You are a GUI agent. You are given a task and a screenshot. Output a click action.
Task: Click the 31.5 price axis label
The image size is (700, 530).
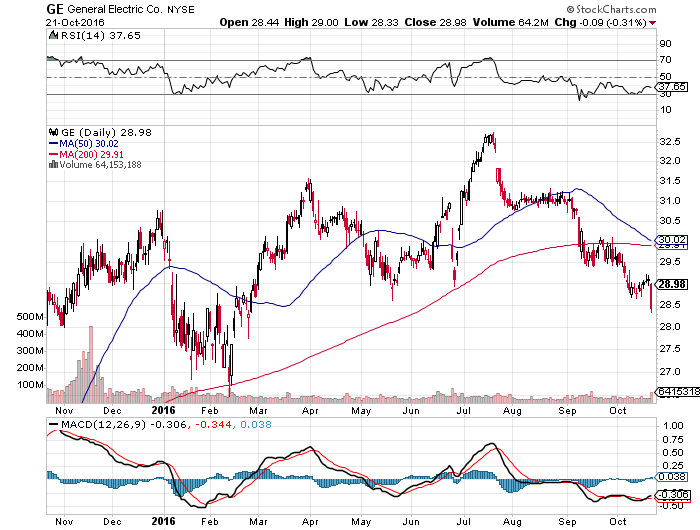pos(670,181)
